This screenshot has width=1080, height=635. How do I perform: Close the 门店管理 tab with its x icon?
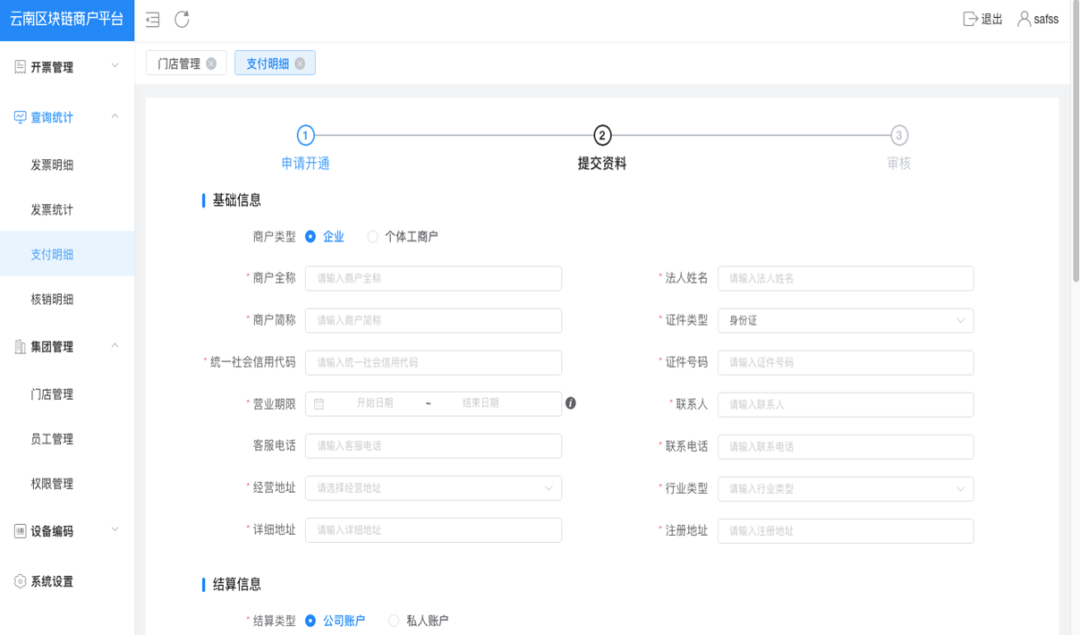pyautogui.click(x=211, y=63)
